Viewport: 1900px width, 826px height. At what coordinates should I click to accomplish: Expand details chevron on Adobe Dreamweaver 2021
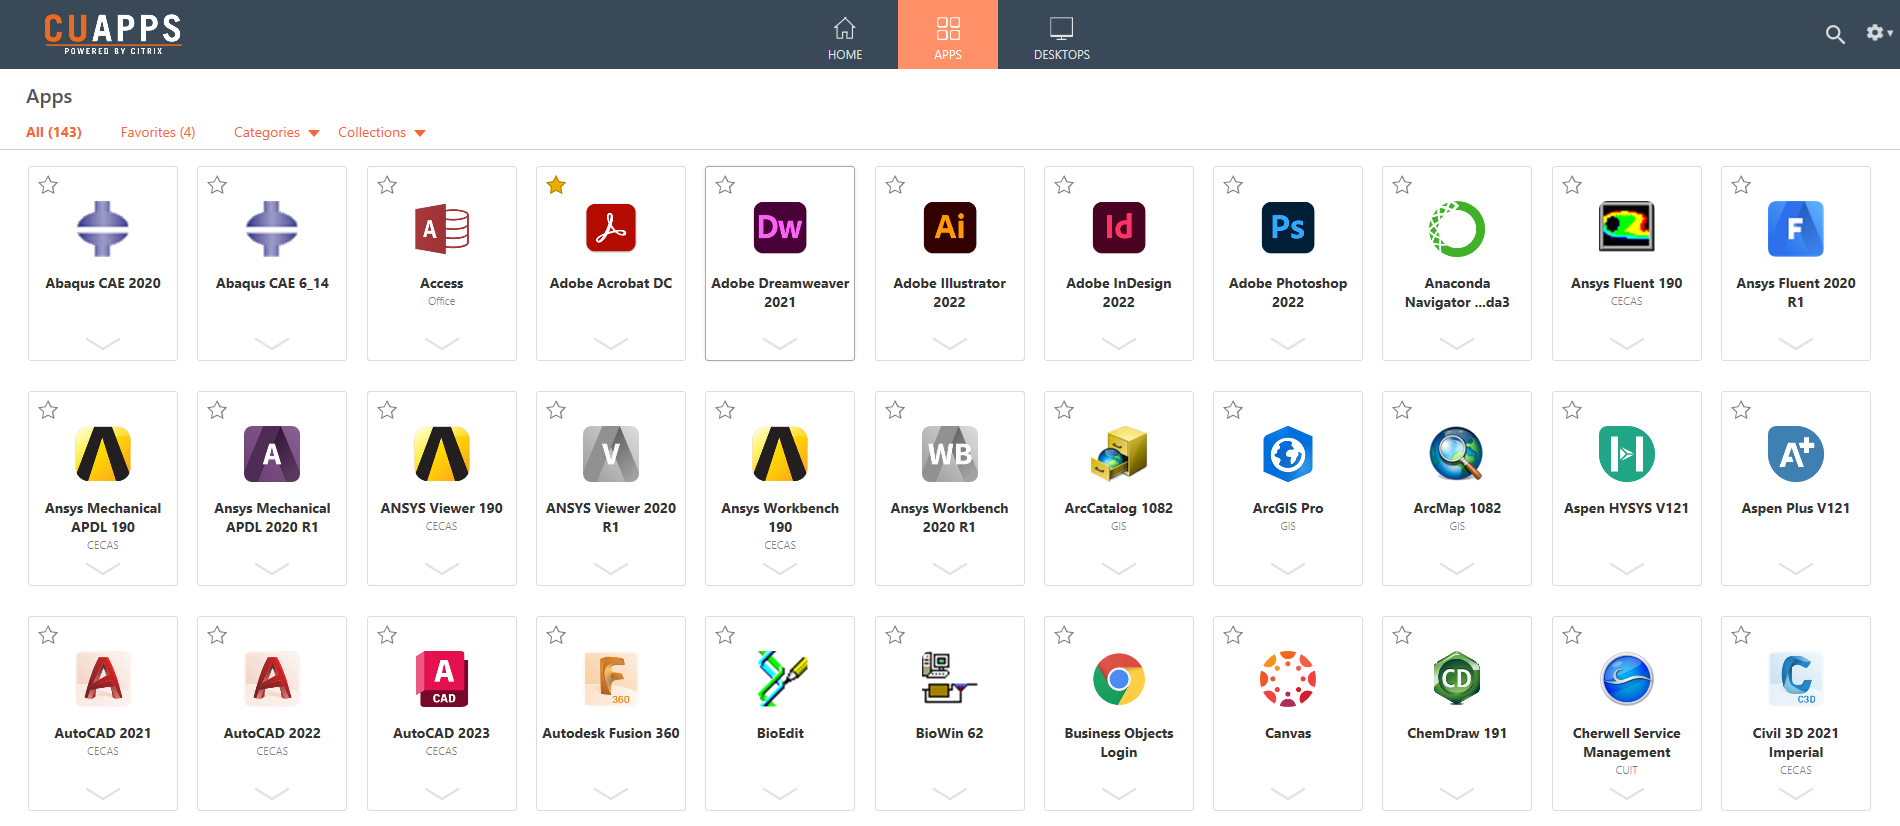[x=780, y=343]
